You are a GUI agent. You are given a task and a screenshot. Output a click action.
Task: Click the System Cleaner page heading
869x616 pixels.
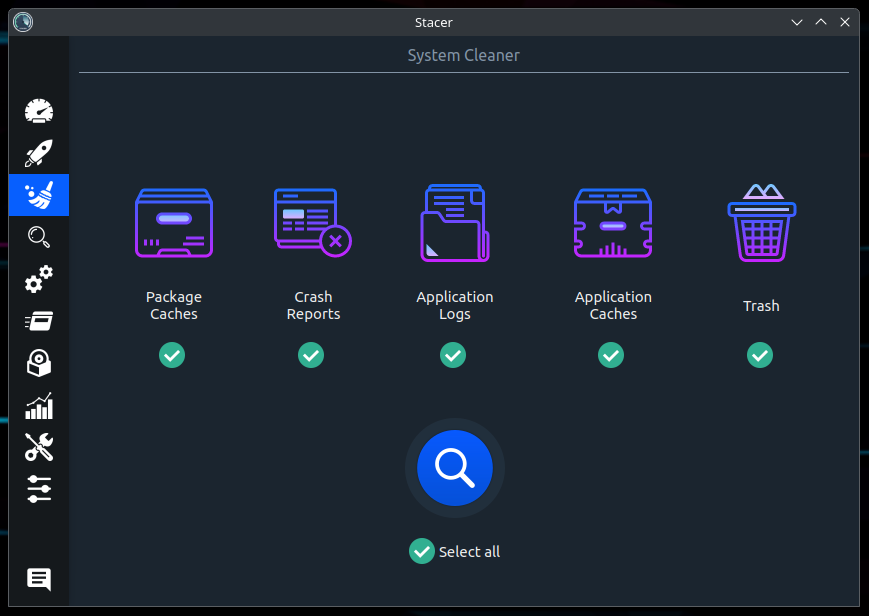click(x=464, y=55)
